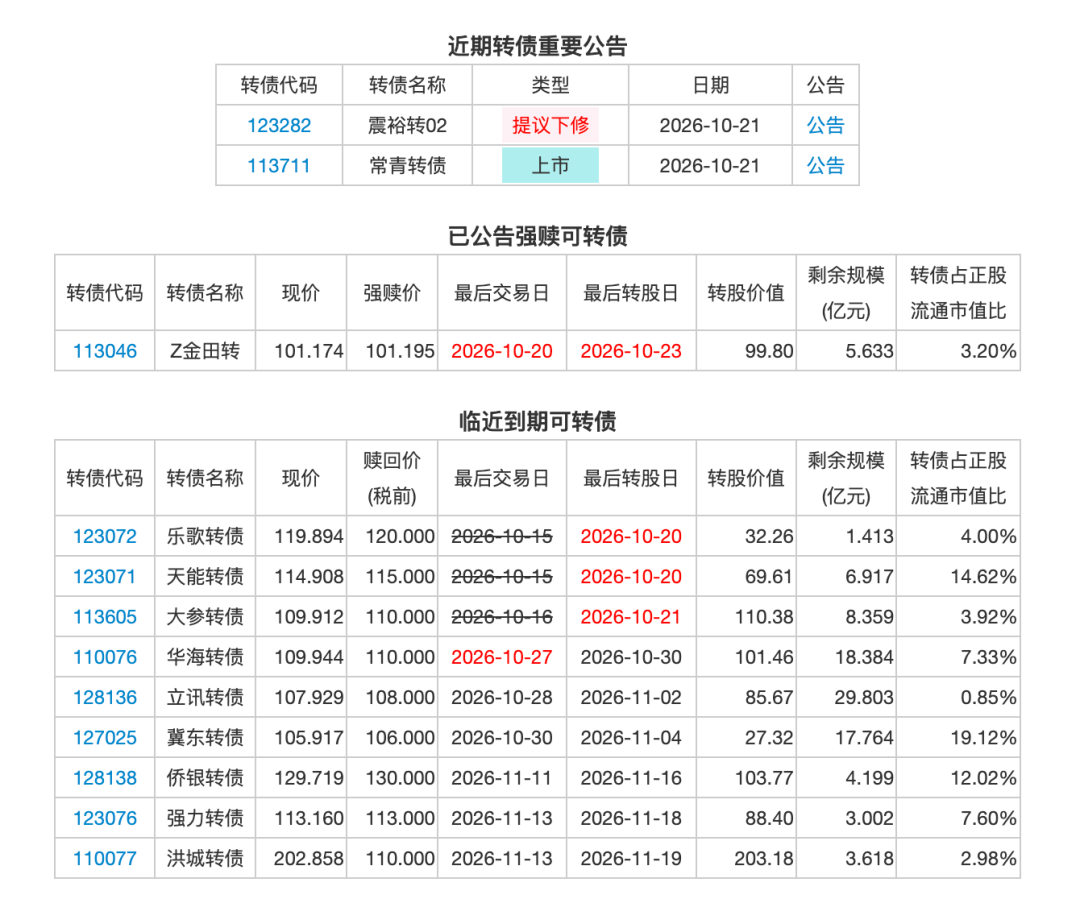This screenshot has width=1080, height=899.
Task: Click the 临近到期可转债 heading
Action: tap(537, 422)
